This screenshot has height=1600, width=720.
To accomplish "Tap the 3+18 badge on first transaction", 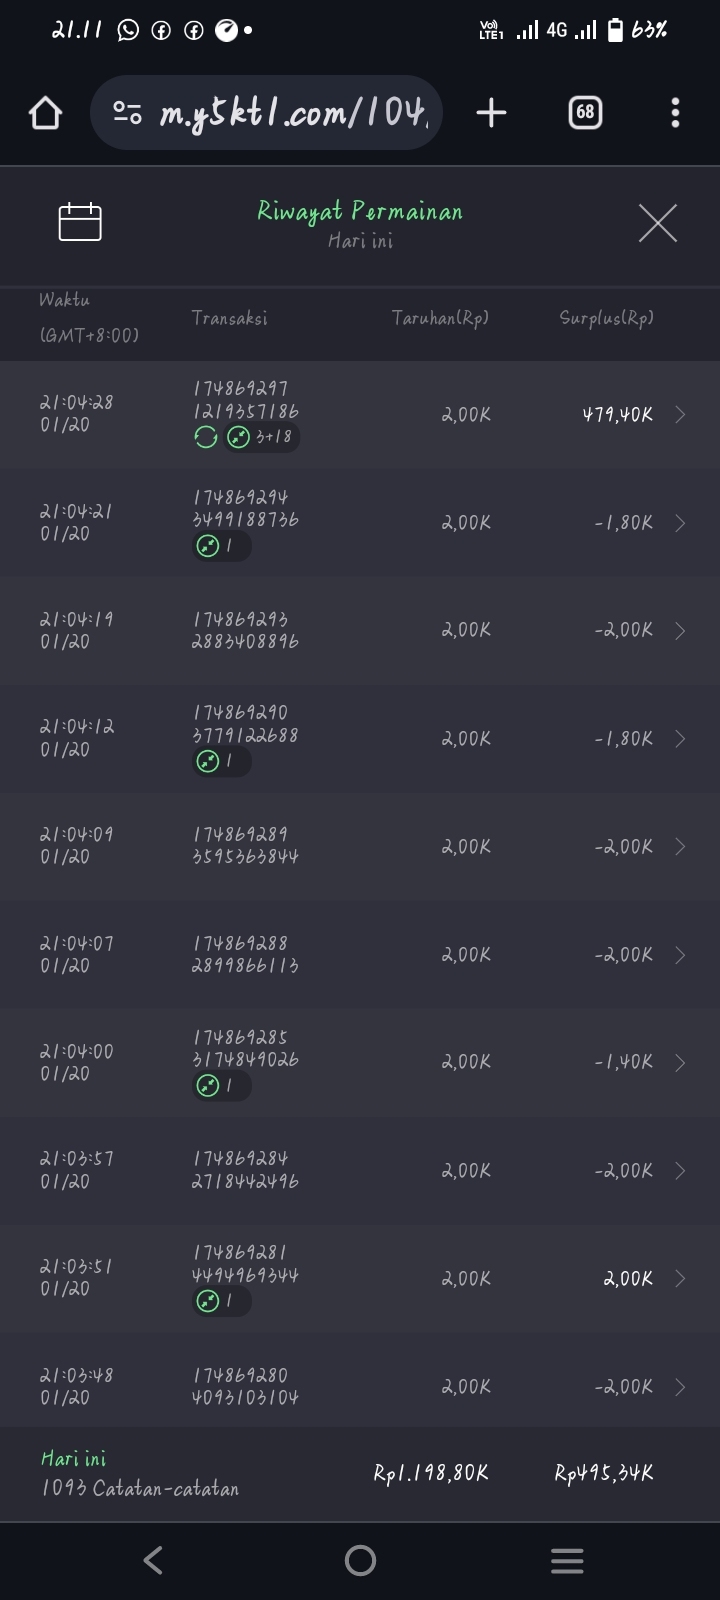I will tap(262, 437).
